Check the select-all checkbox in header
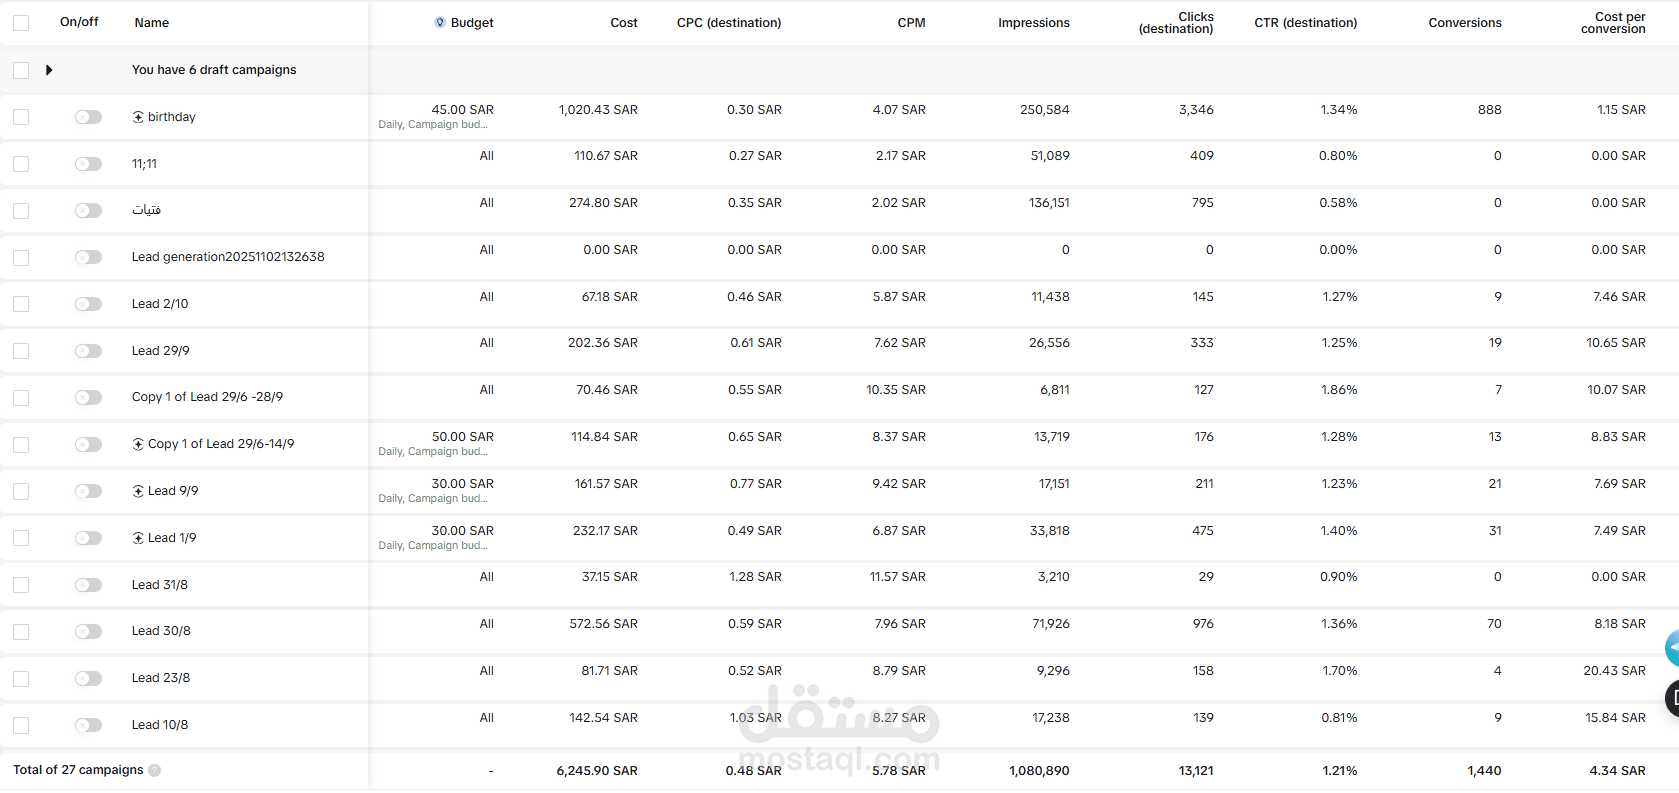Image resolution: width=1679 pixels, height=793 pixels. pos(21,22)
